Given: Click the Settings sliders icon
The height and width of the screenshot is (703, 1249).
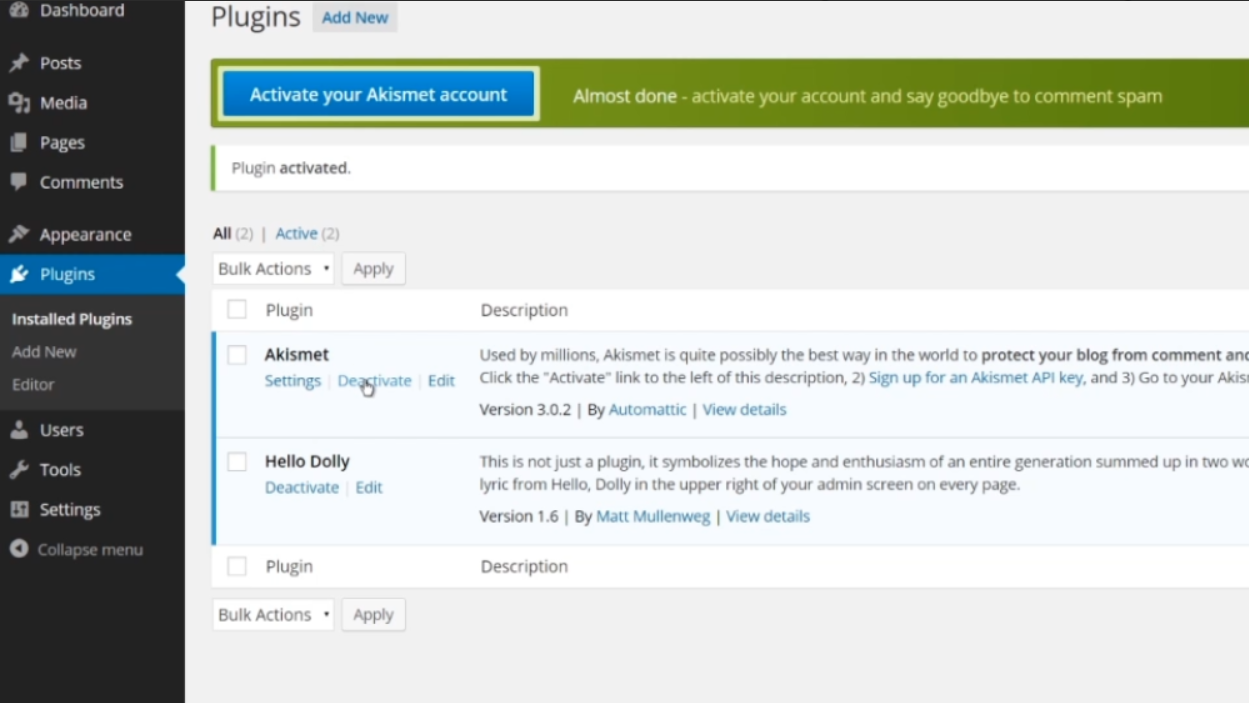Looking at the screenshot, I should pyautogui.click(x=19, y=510).
